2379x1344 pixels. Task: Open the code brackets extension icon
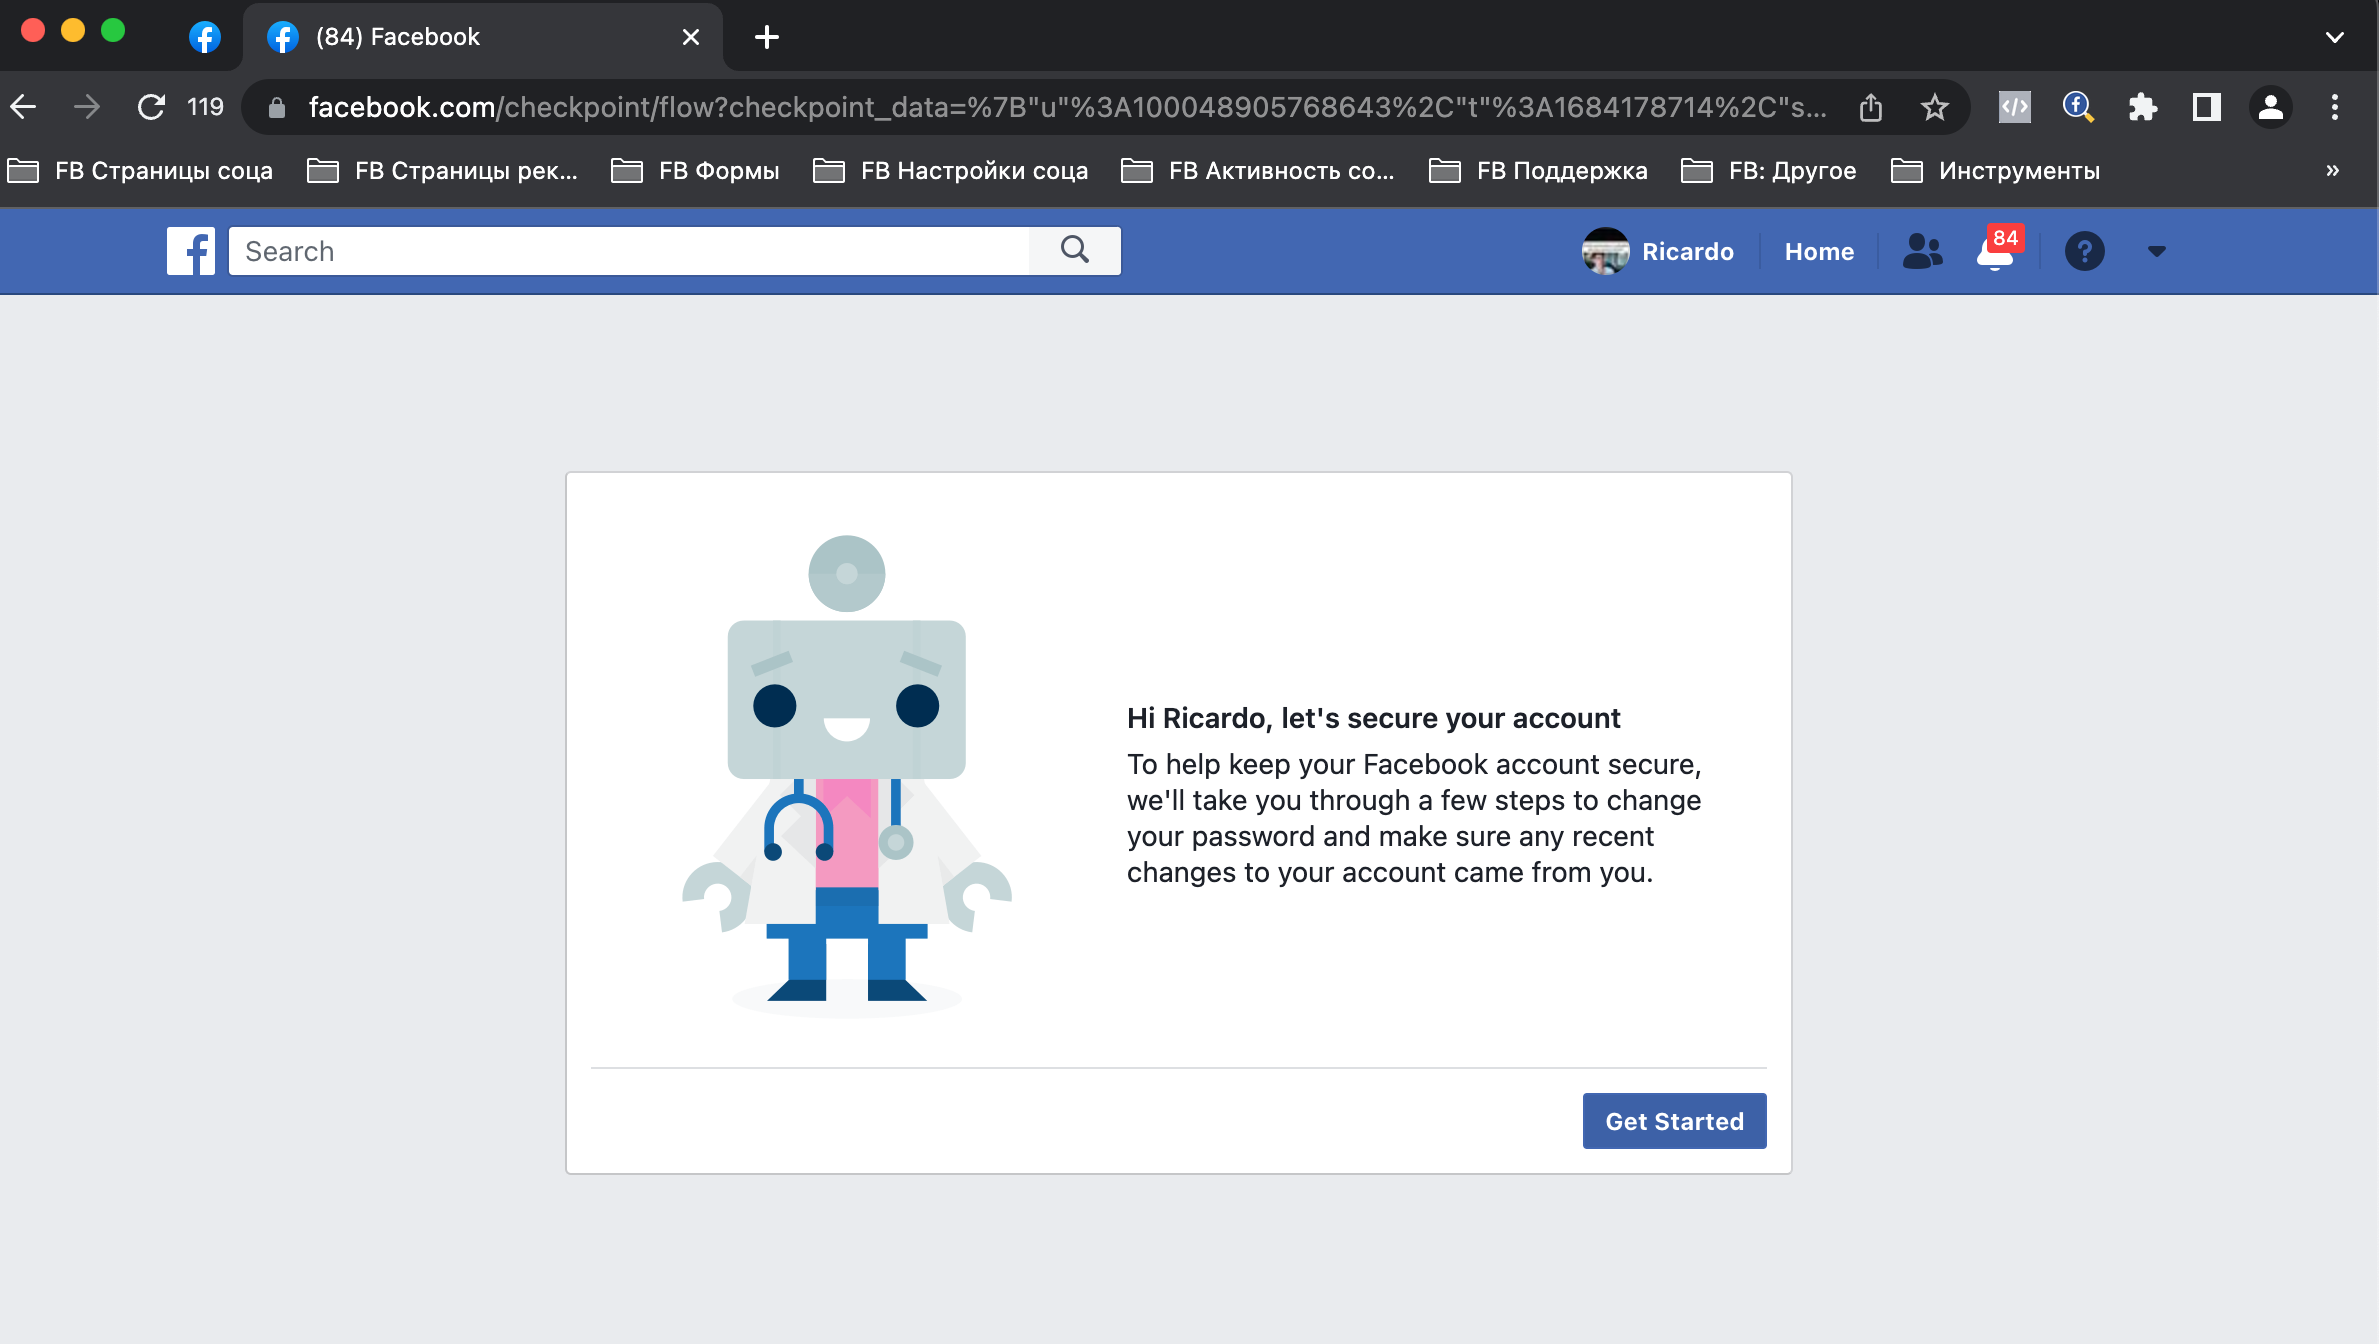click(x=2014, y=107)
